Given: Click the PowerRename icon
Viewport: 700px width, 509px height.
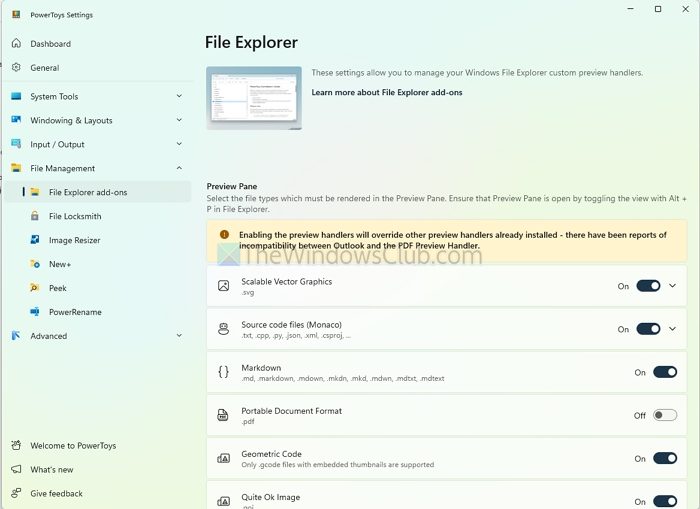Looking at the screenshot, I should pyautogui.click(x=35, y=312).
